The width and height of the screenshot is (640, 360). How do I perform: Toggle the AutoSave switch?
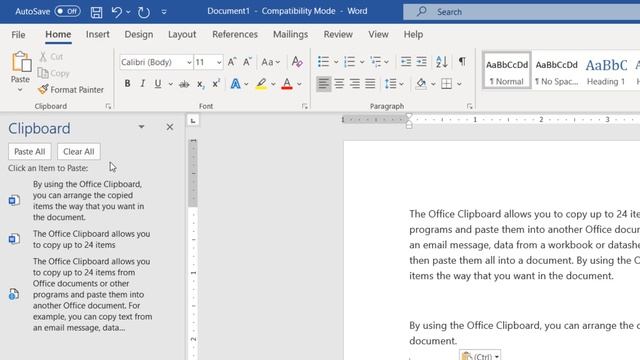67,11
